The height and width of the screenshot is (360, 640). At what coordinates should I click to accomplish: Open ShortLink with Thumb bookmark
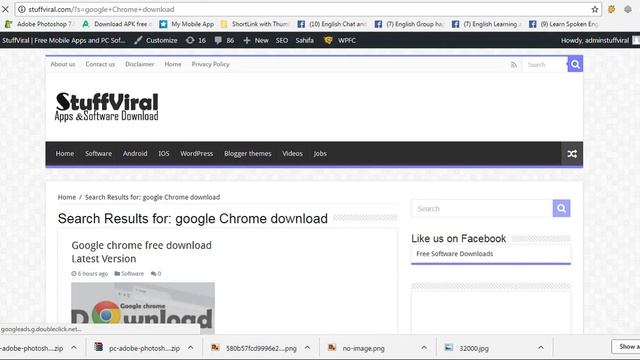pos(255,24)
